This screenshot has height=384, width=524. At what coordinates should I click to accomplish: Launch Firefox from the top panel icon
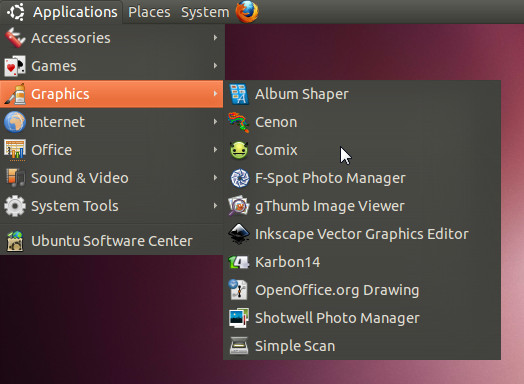[x=247, y=11]
